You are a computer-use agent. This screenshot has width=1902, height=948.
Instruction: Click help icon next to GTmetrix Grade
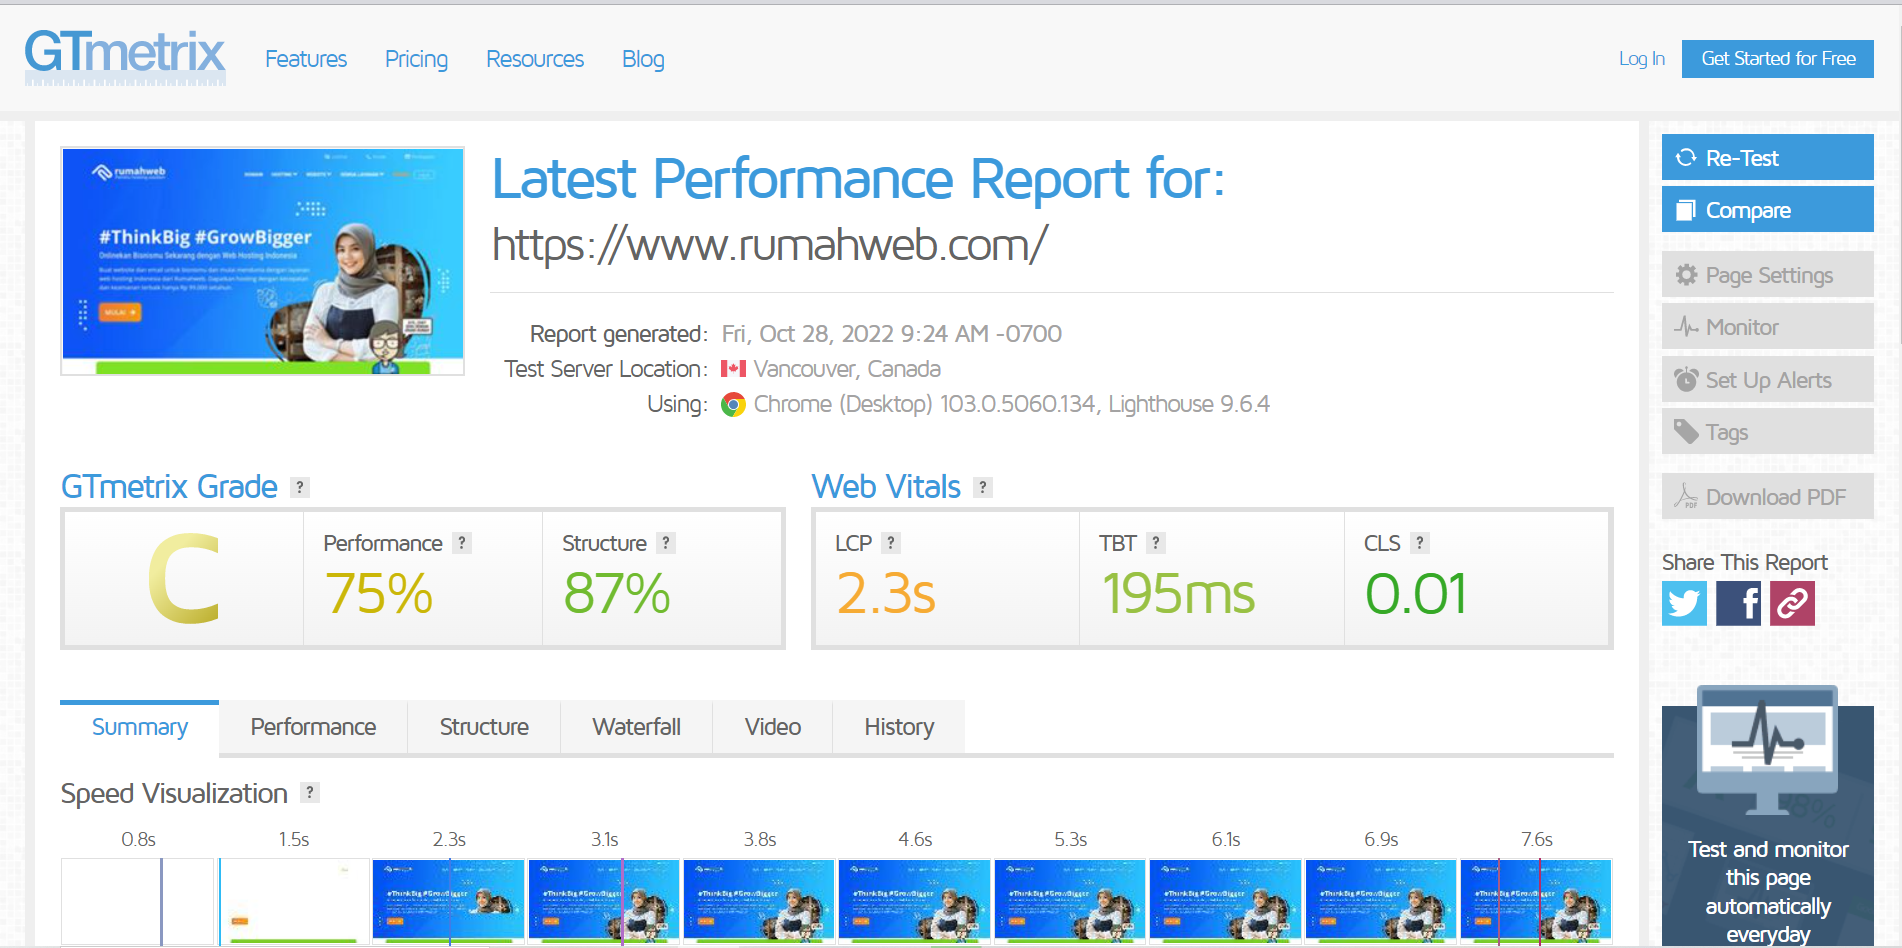pyautogui.click(x=299, y=487)
